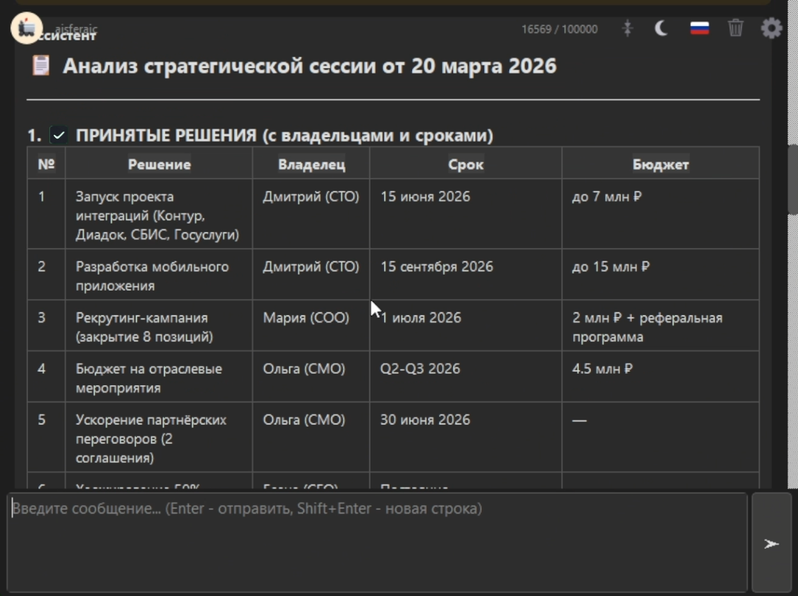Click the Бюджет column header
Image resolution: width=798 pixels, height=596 pixels.
point(660,164)
